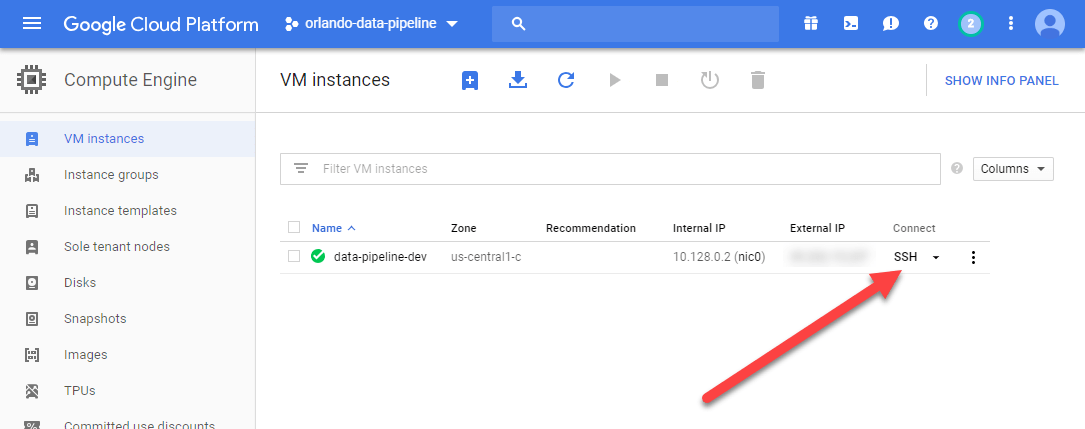Image resolution: width=1085 pixels, height=429 pixels.
Task: Go to Snapshots in the sidebar
Action: tap(95, 319)
